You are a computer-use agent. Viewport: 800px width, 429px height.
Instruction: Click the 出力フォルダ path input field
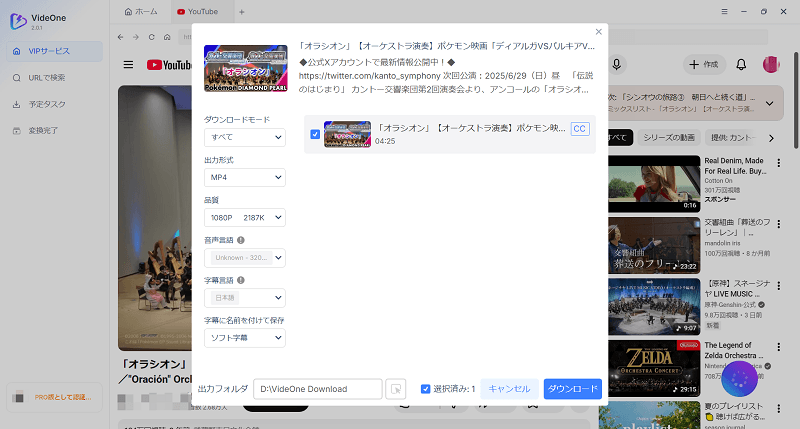pos(318,389)
